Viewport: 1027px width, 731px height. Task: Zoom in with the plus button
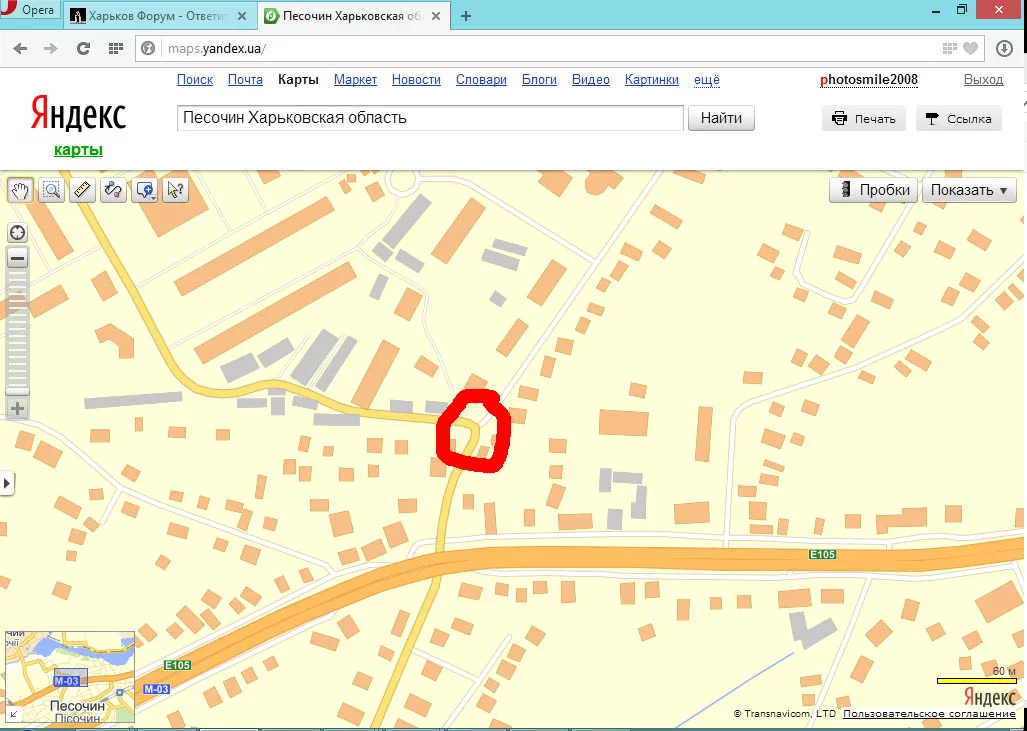(18, 409)
